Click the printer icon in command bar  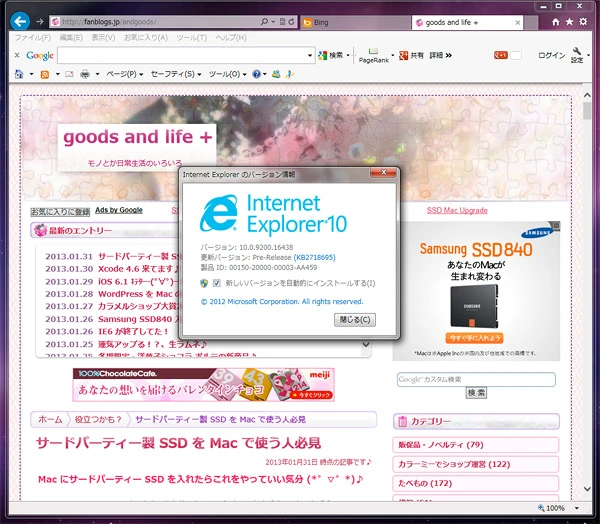(x=85, y=74)
